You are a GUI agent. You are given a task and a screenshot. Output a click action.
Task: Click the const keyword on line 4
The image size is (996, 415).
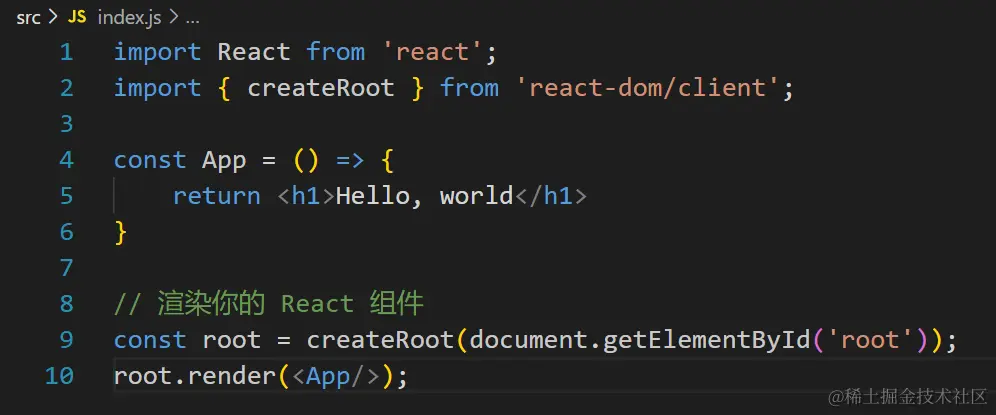151,160
